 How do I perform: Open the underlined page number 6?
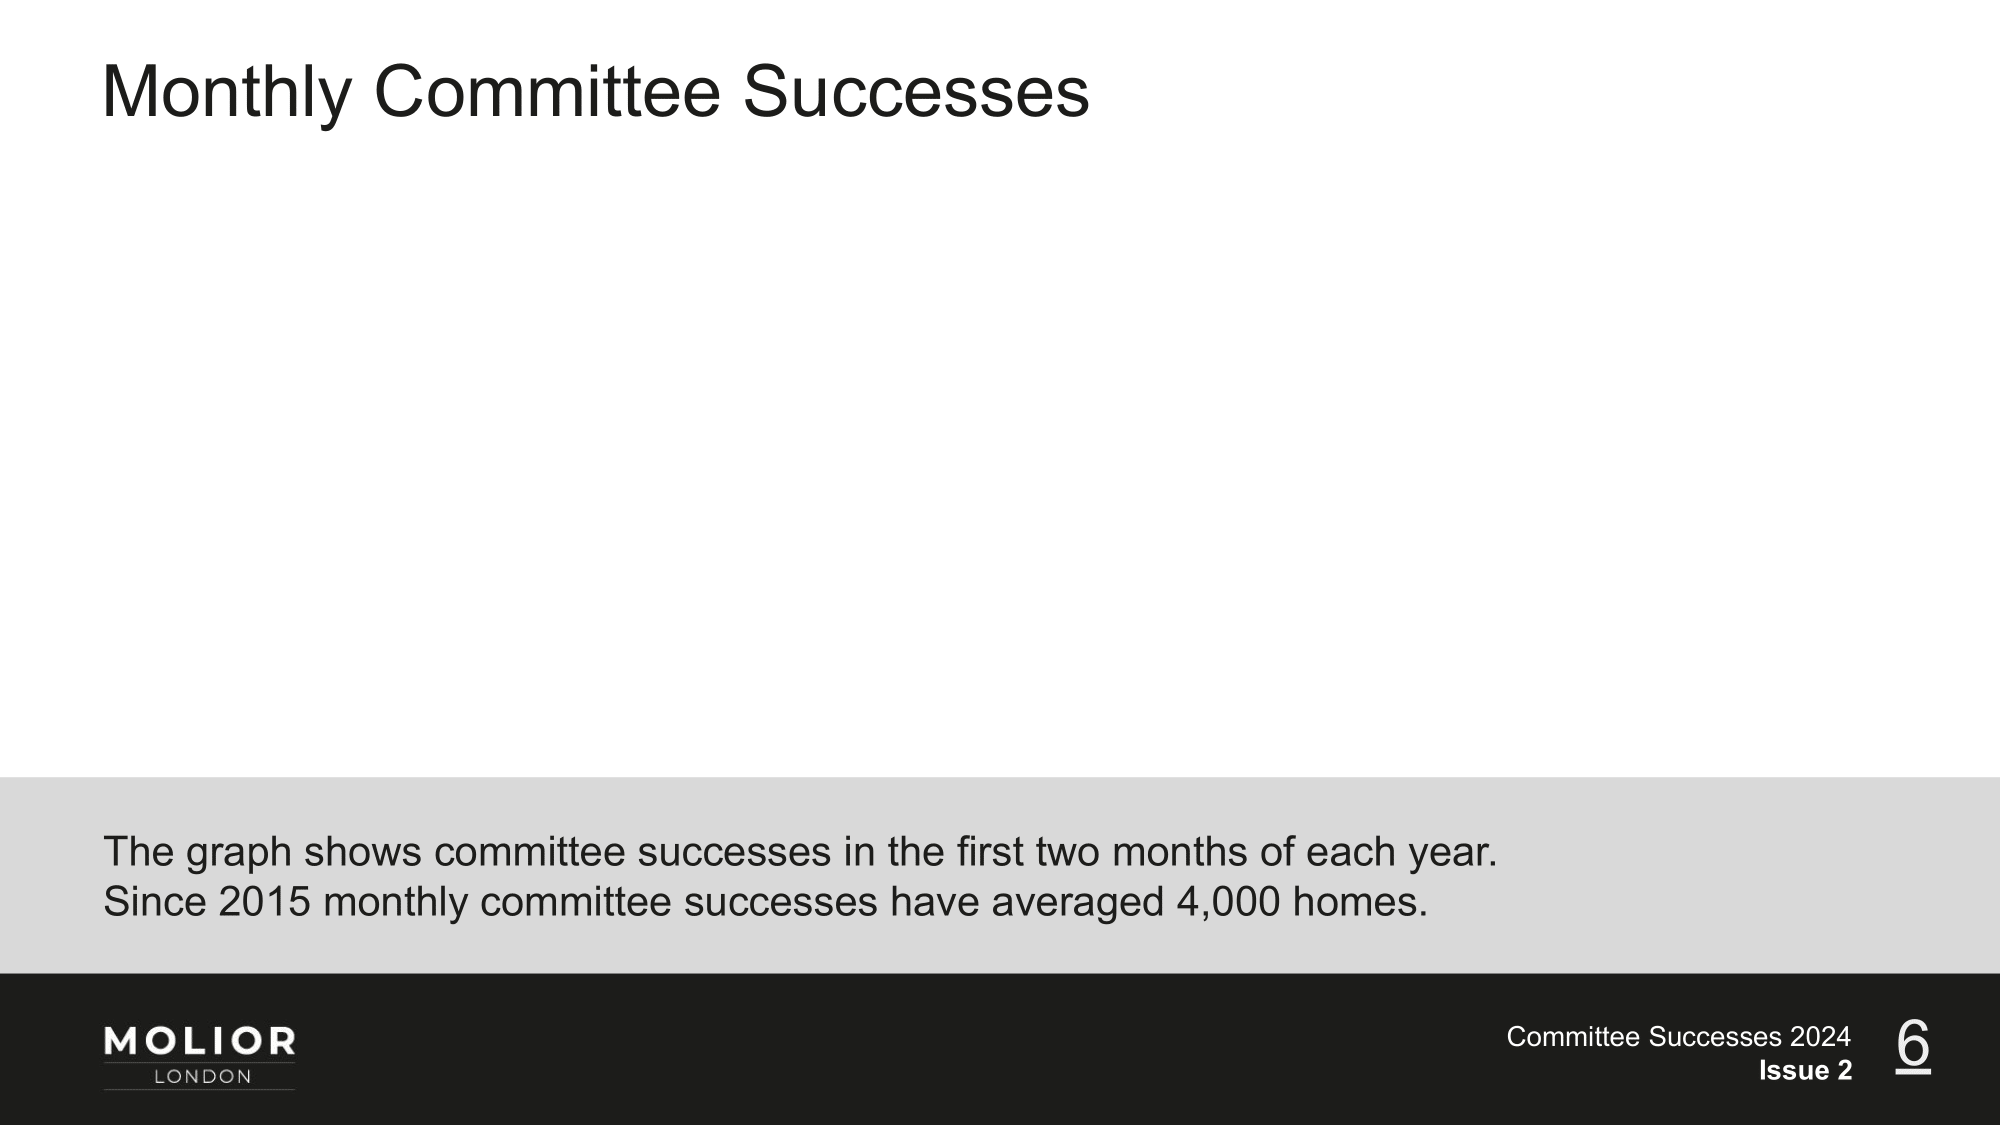point(1913,1045)
